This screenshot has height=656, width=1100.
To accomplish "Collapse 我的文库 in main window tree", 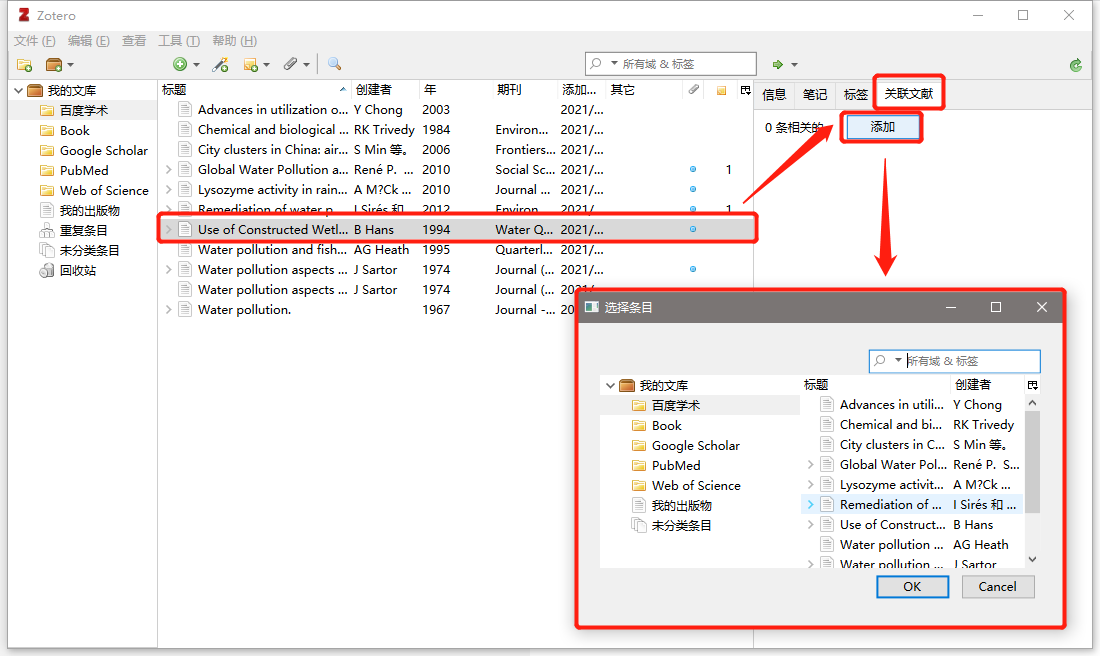I will pyautogui.click(x=19, y=91).
